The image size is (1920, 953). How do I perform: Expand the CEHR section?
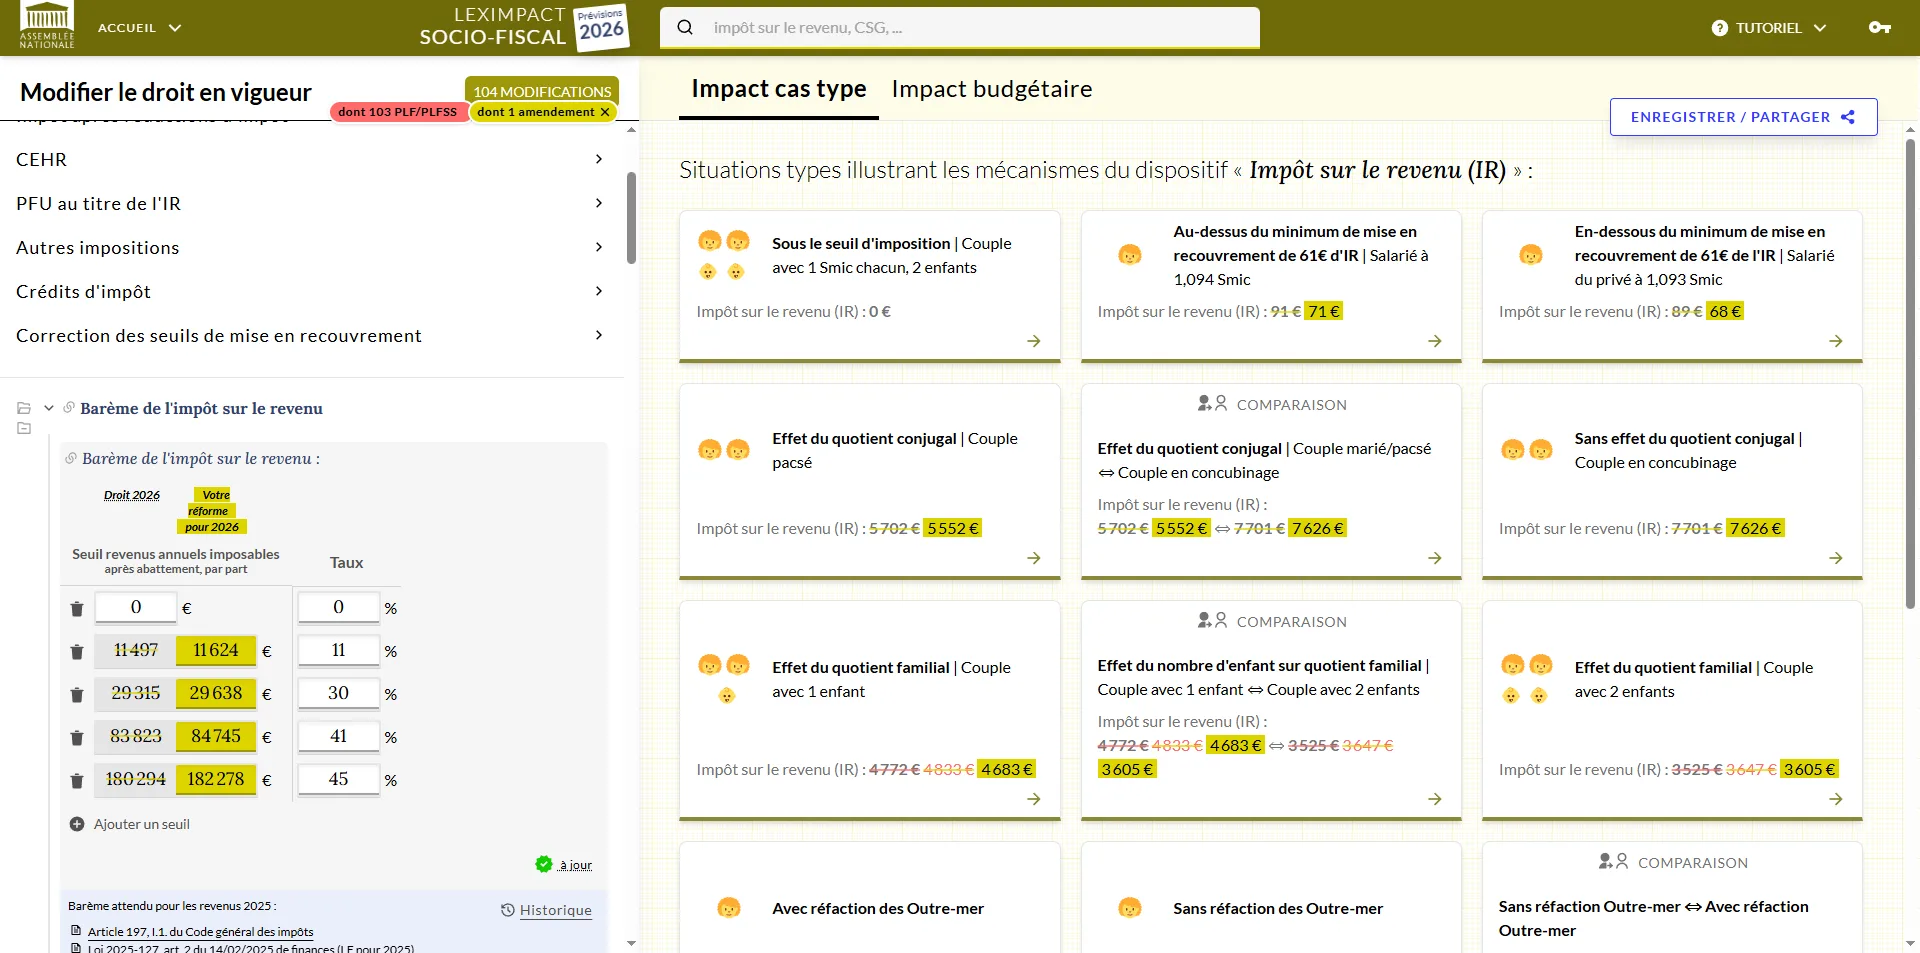pyautogui.click(x=598, y=159)
